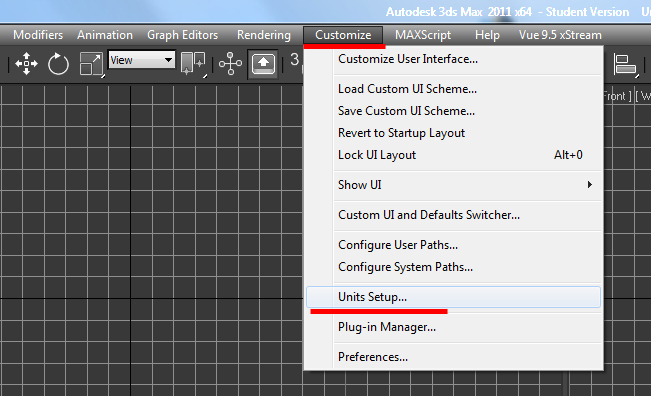The height and width of the screenshot is (396, 651).
Task: Choose Load Custom UI Scheme...
Action: pyautogui.click(x=453, y=89)
